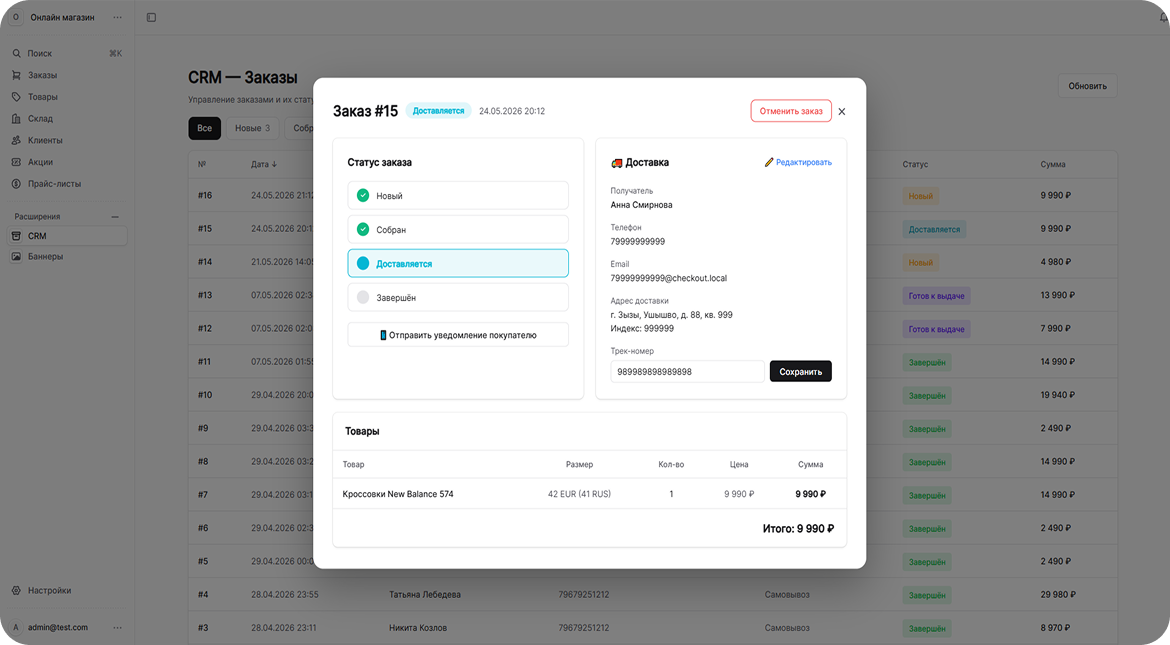Open the Прайс-листы sidebar item

coord(67,184)
